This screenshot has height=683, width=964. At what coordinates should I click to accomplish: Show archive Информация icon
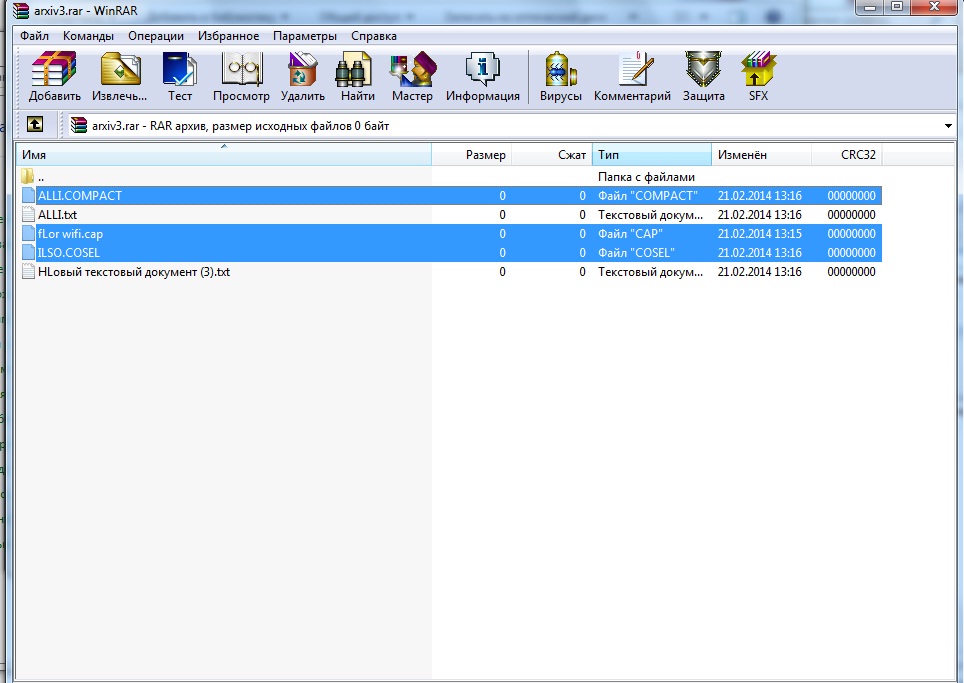(483, 69)
